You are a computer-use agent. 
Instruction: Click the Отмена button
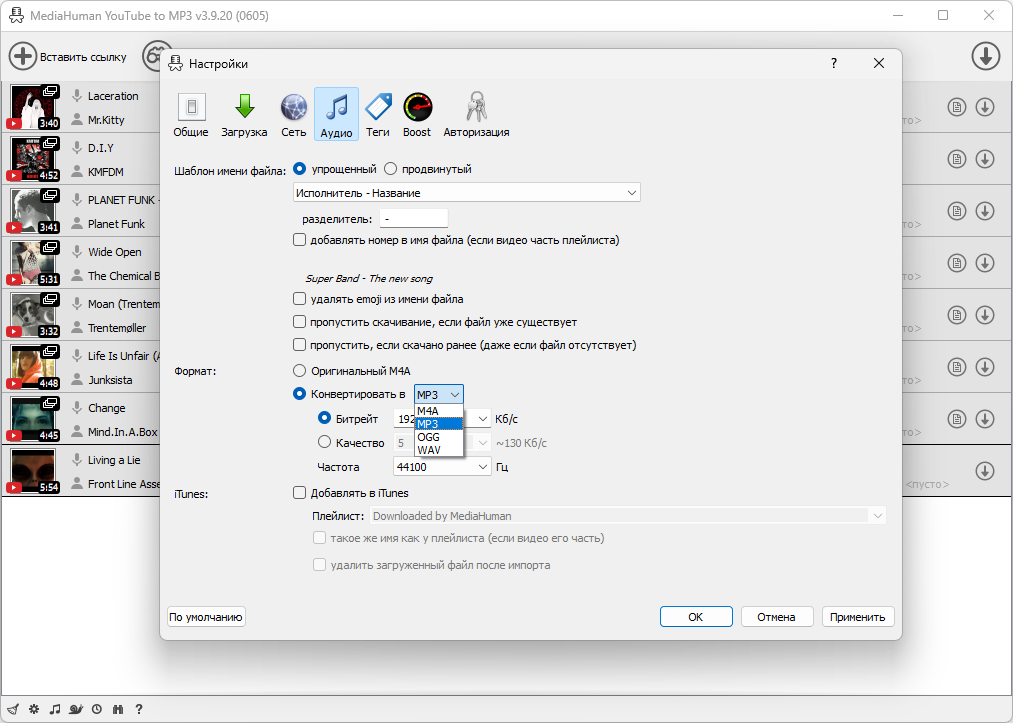tap(776, 616)
